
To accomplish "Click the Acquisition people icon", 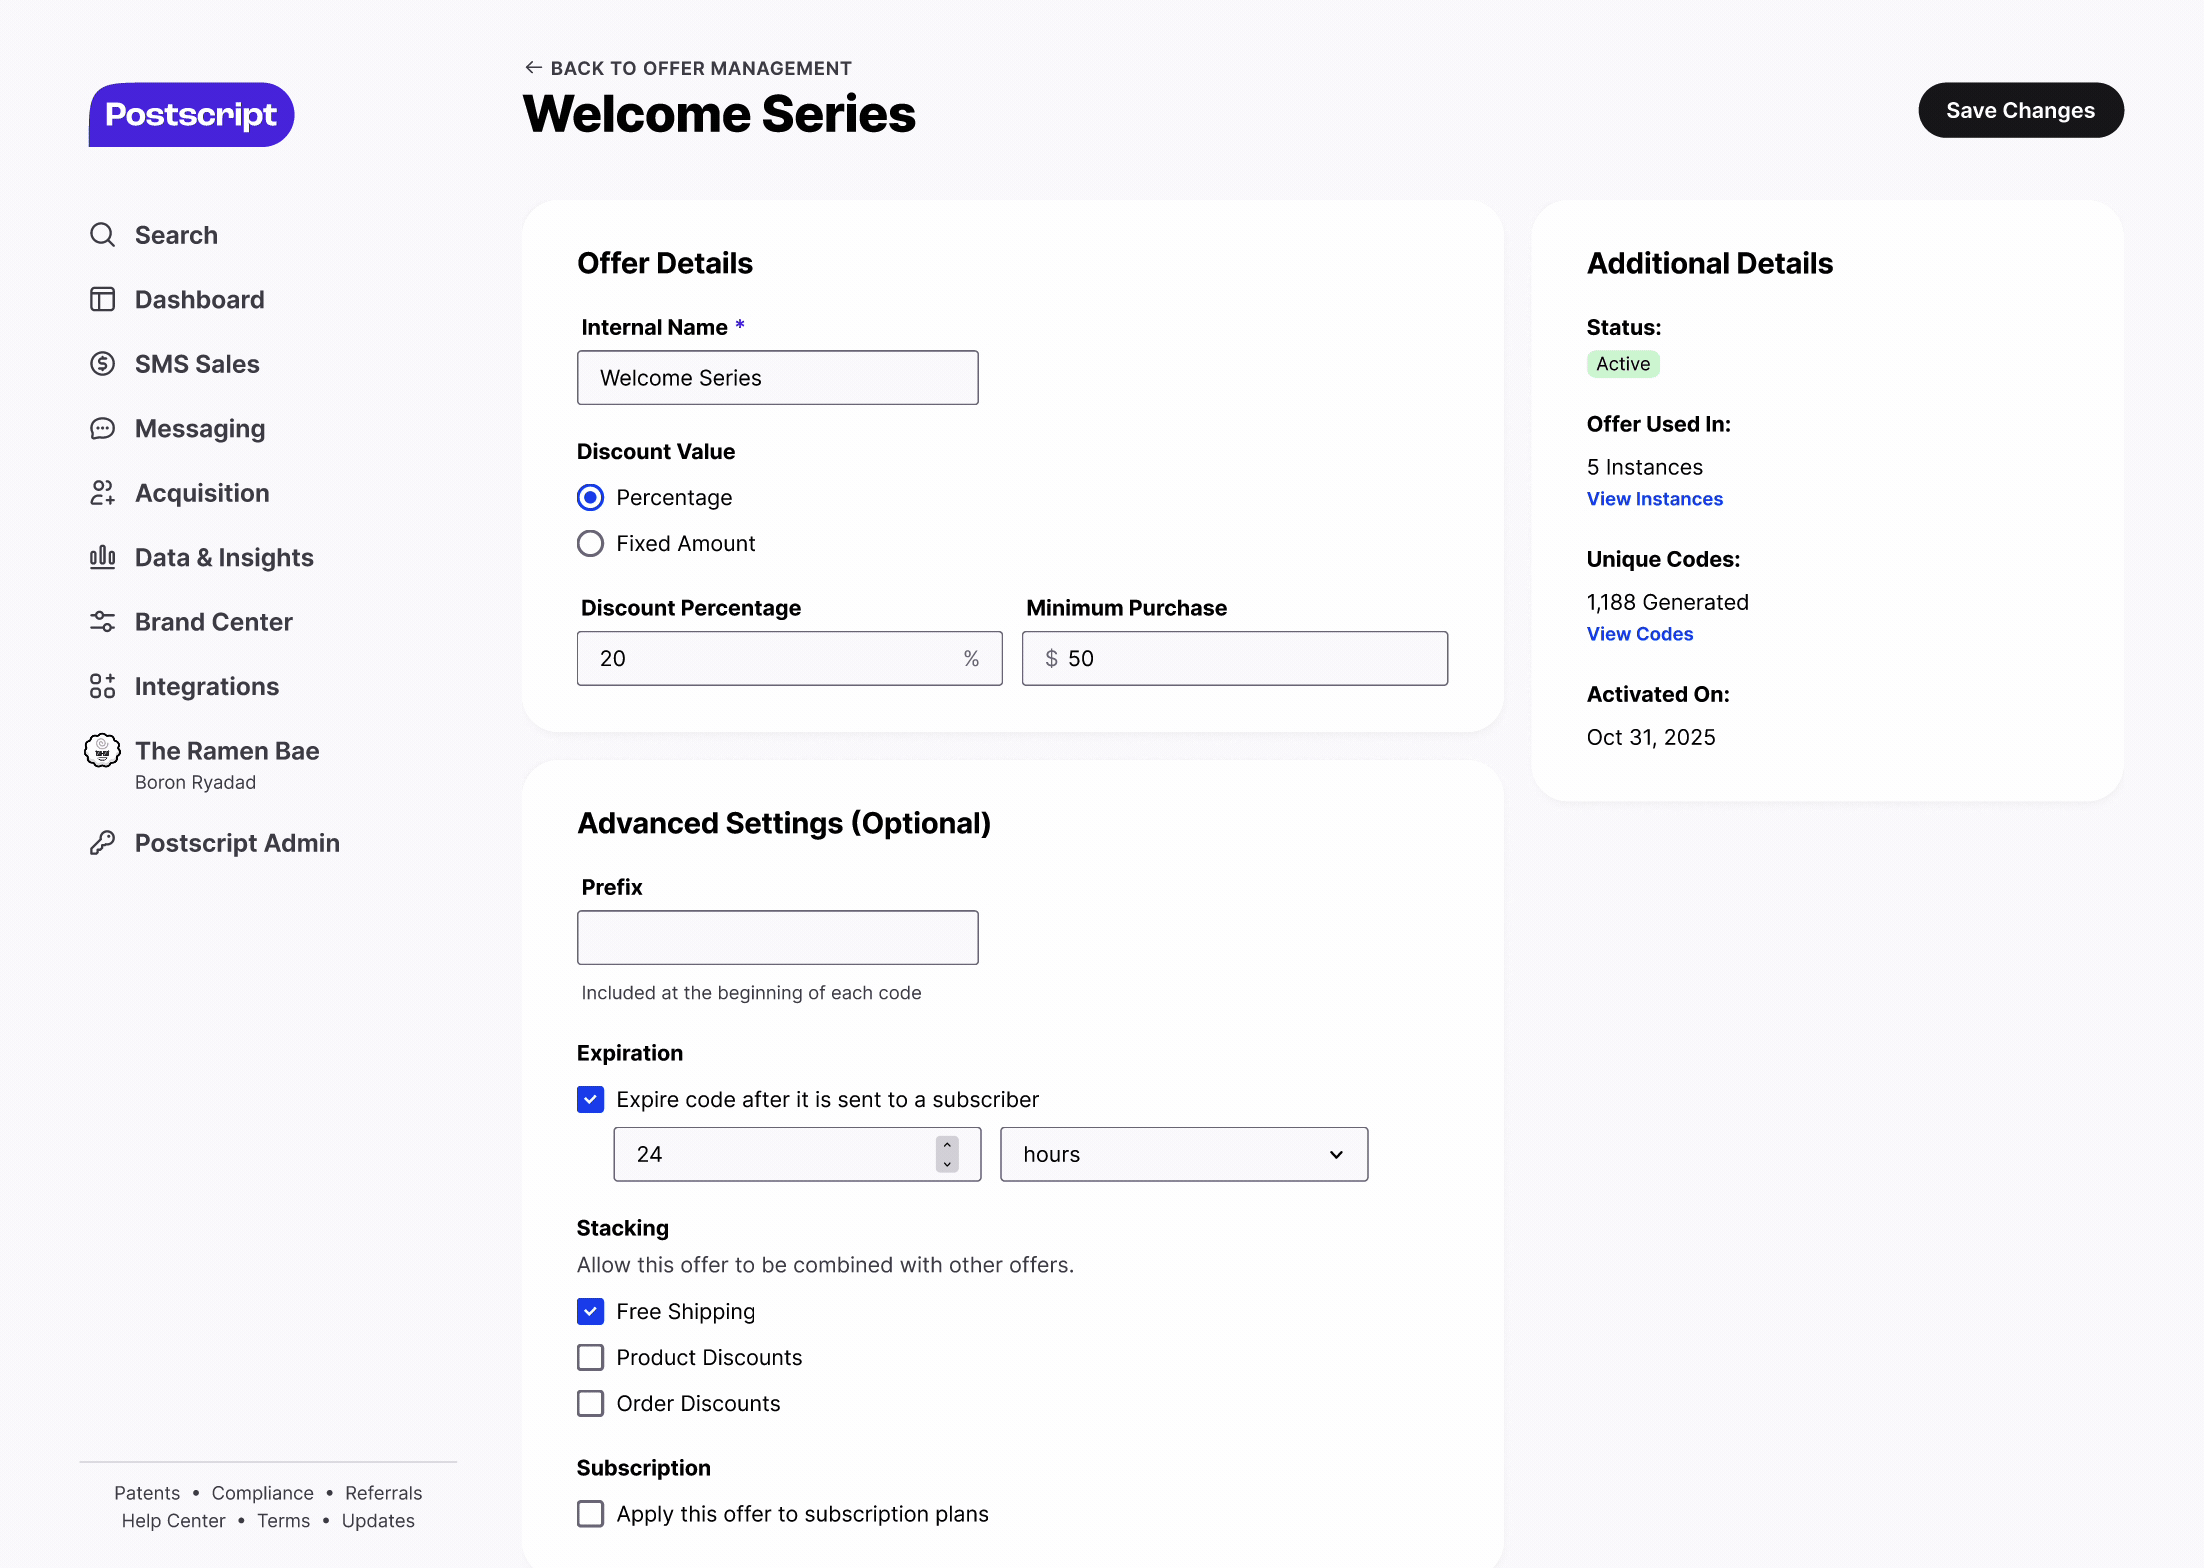I will point(102,493).
